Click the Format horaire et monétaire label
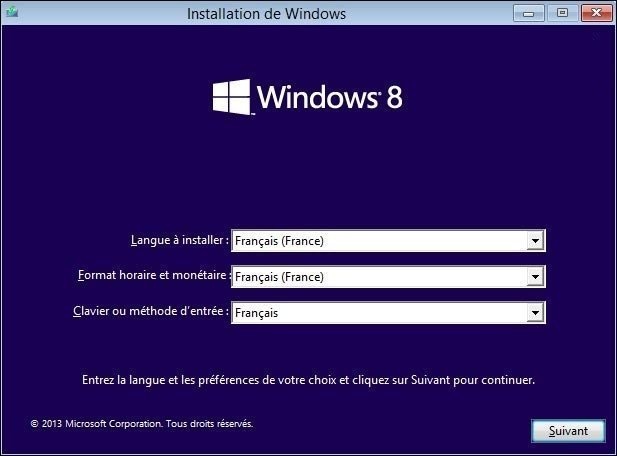Viewport: 617px width, 456px height. [154, 275]
